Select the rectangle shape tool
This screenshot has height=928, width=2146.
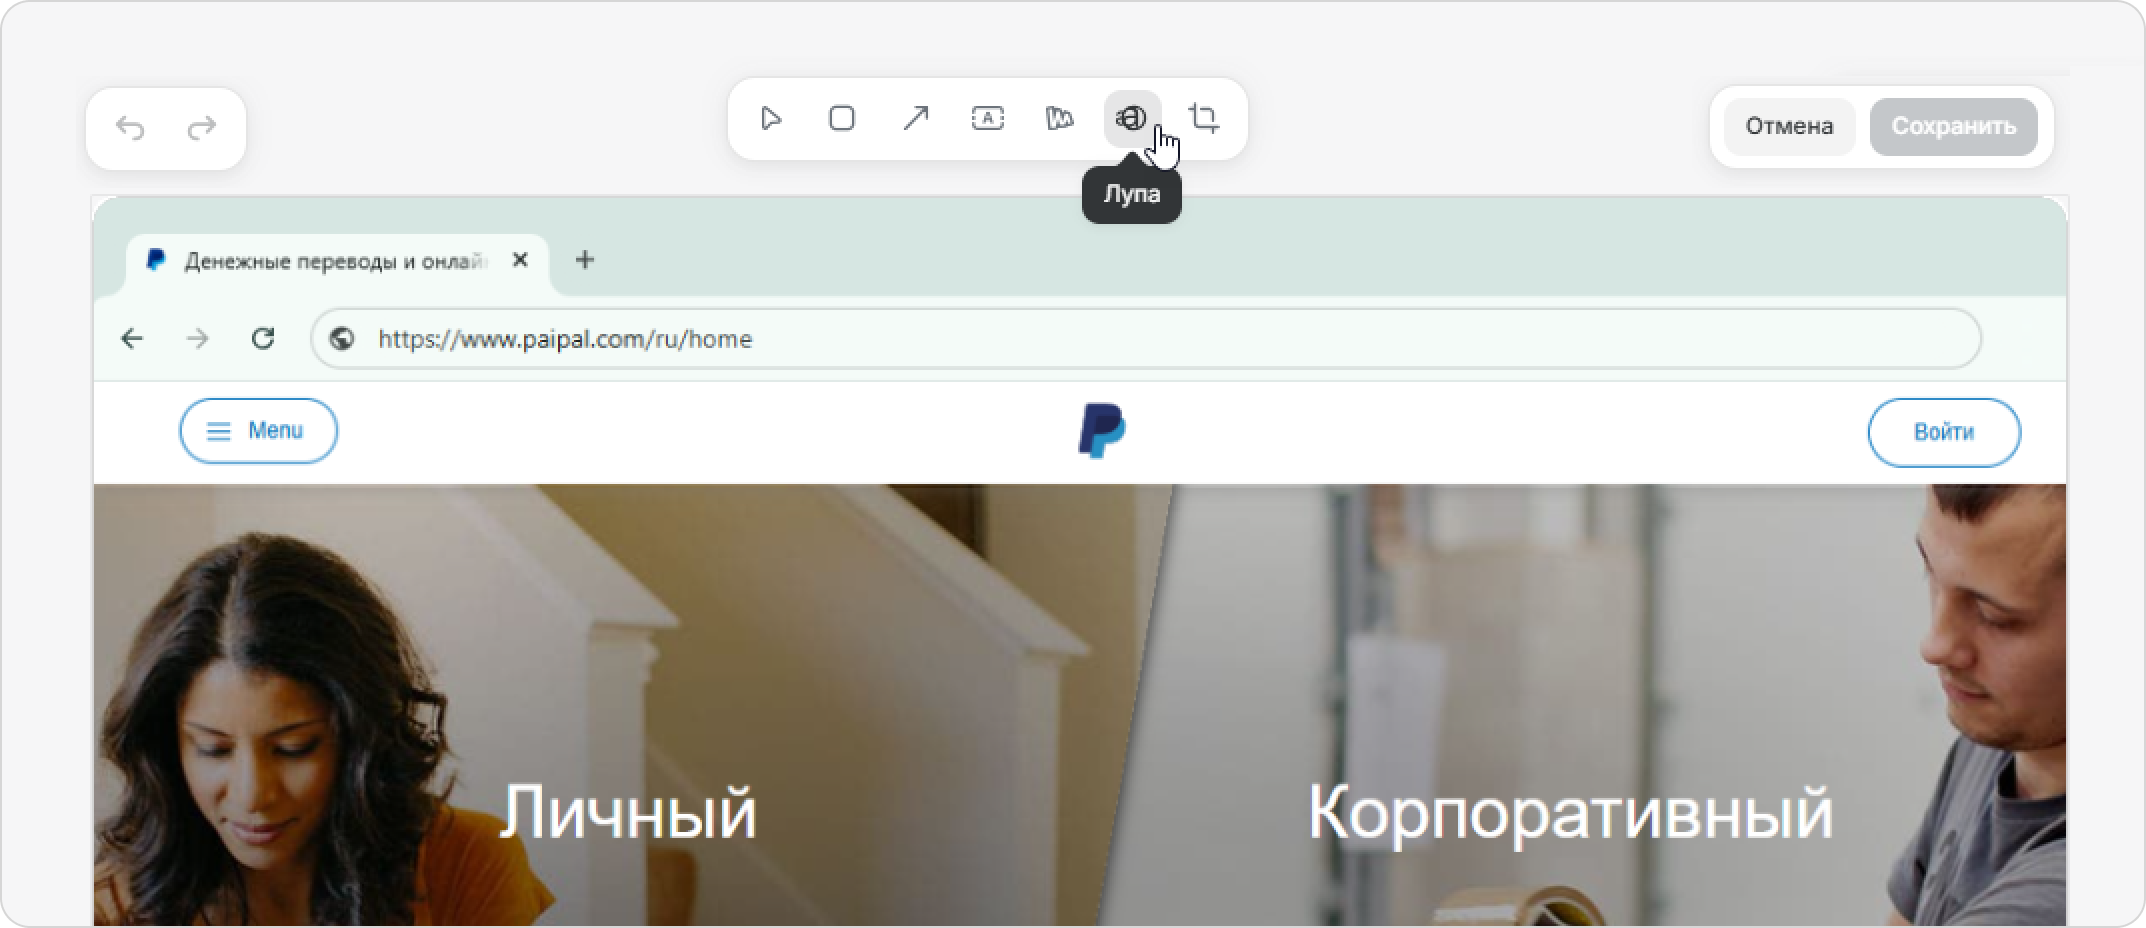click(842, 119)
